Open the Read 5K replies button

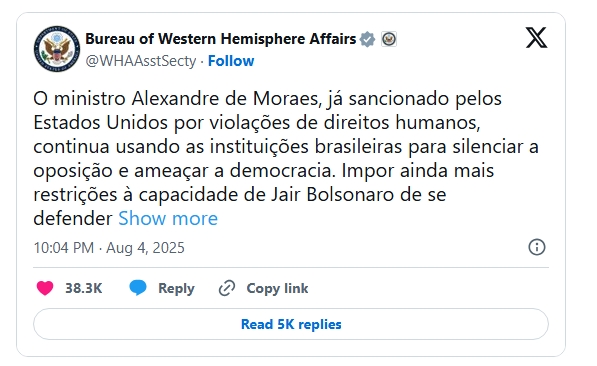point(291,324)
